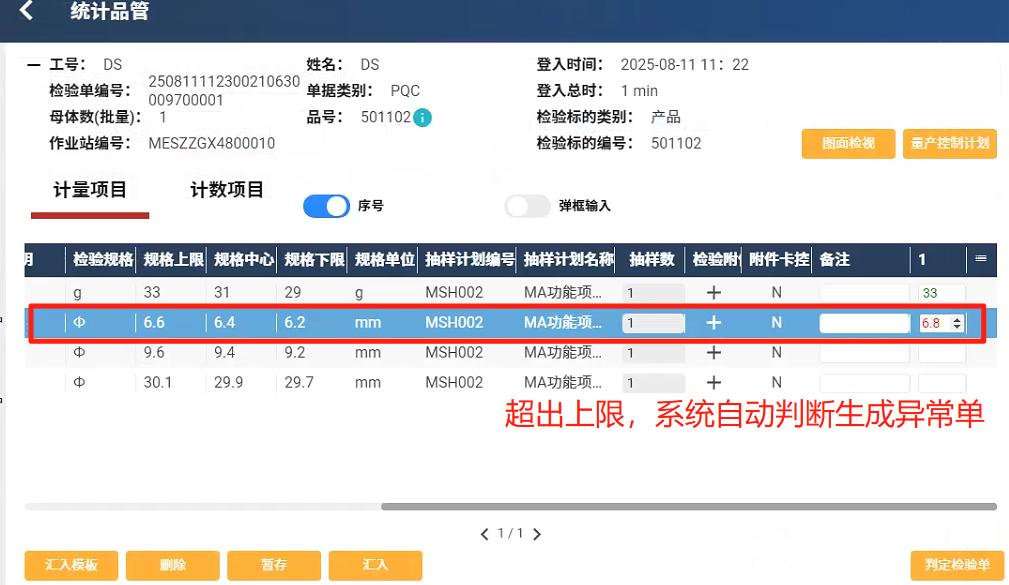Click the N cell in the 30.1 row
Viewport: 1009px width, 585px height.
(x=777, y=383)
